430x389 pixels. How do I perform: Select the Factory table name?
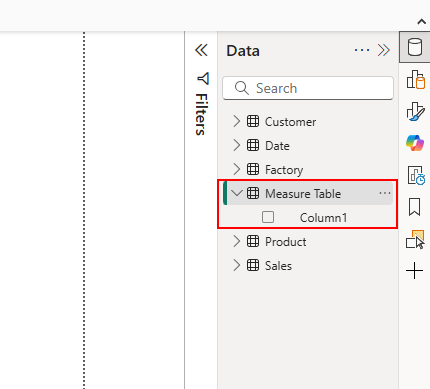[x=284, y=170]
